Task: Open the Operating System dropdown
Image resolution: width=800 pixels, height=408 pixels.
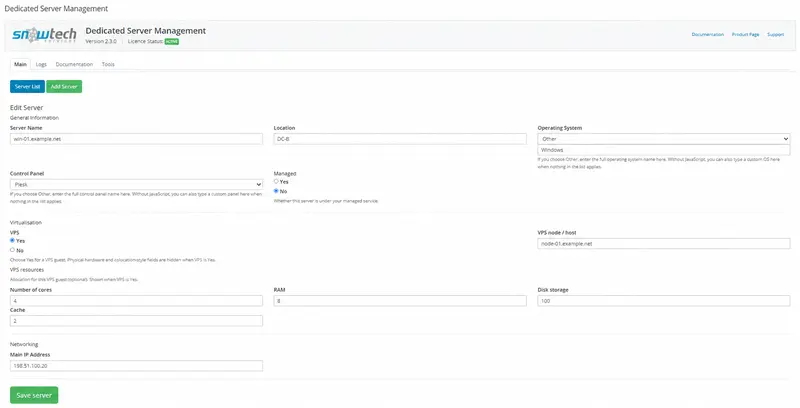Action: coord(664,139)
